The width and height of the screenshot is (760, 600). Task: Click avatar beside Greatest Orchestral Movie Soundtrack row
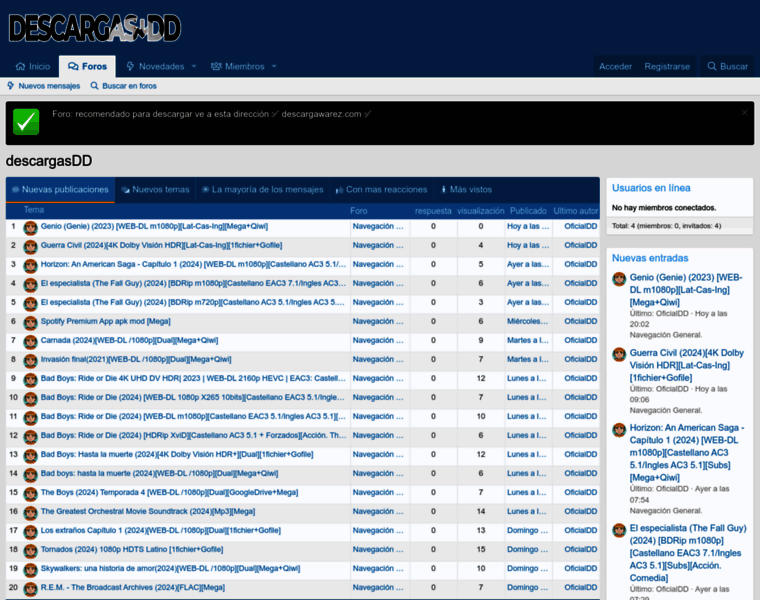(x=31, y=513)
